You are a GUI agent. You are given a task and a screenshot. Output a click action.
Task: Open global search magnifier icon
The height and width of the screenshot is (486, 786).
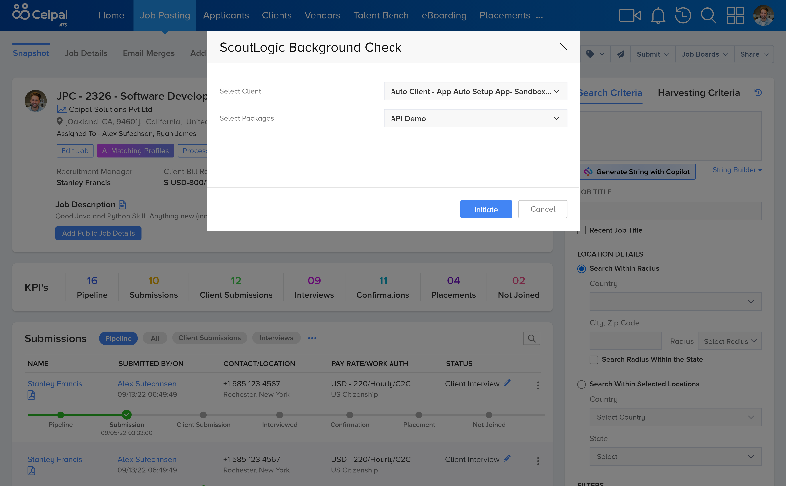708,15
